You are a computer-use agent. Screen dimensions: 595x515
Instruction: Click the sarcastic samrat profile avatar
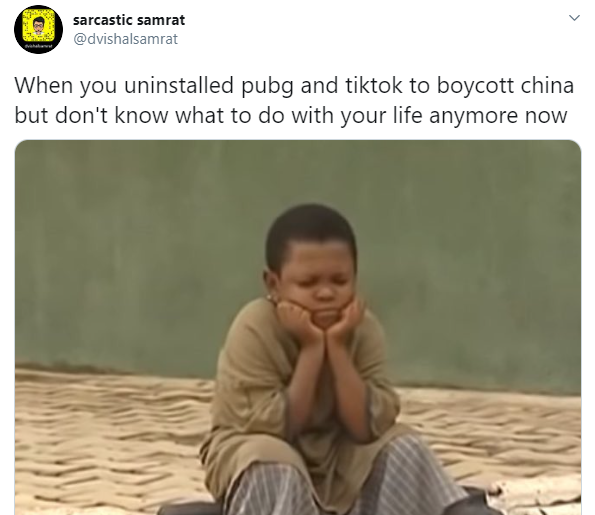(38, 29)
